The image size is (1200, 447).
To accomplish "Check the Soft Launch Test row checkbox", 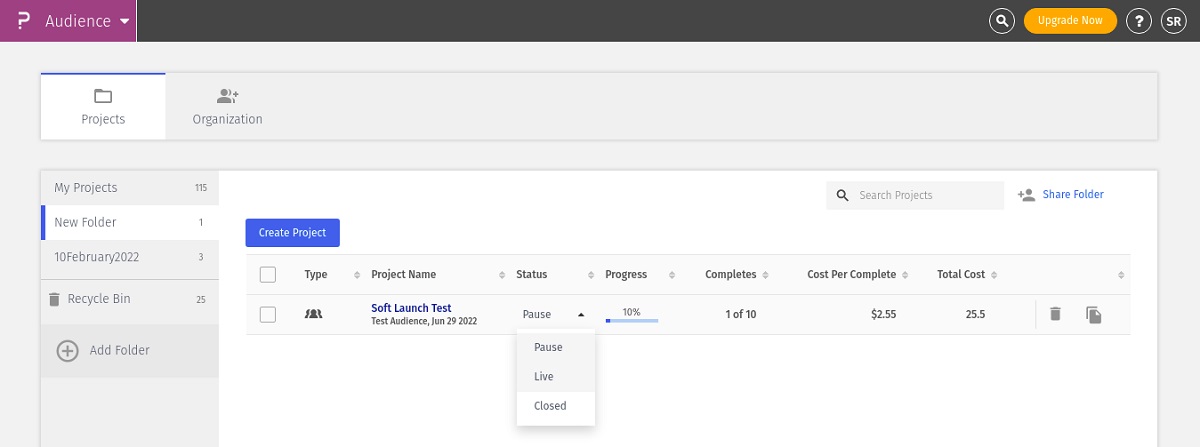I will tap(268, 314).
